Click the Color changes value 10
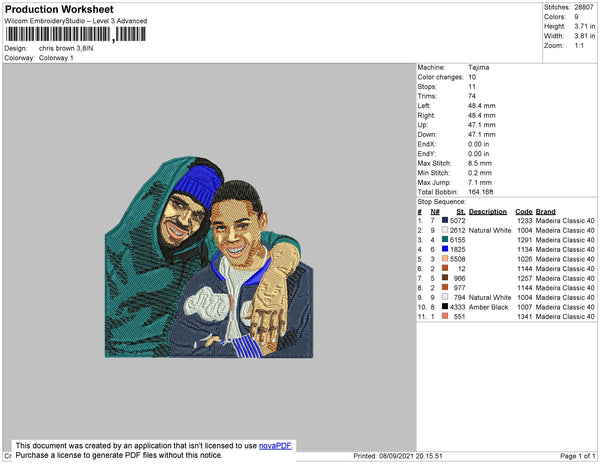The width and height of the screenshot is (600, 464). point(472,77)
